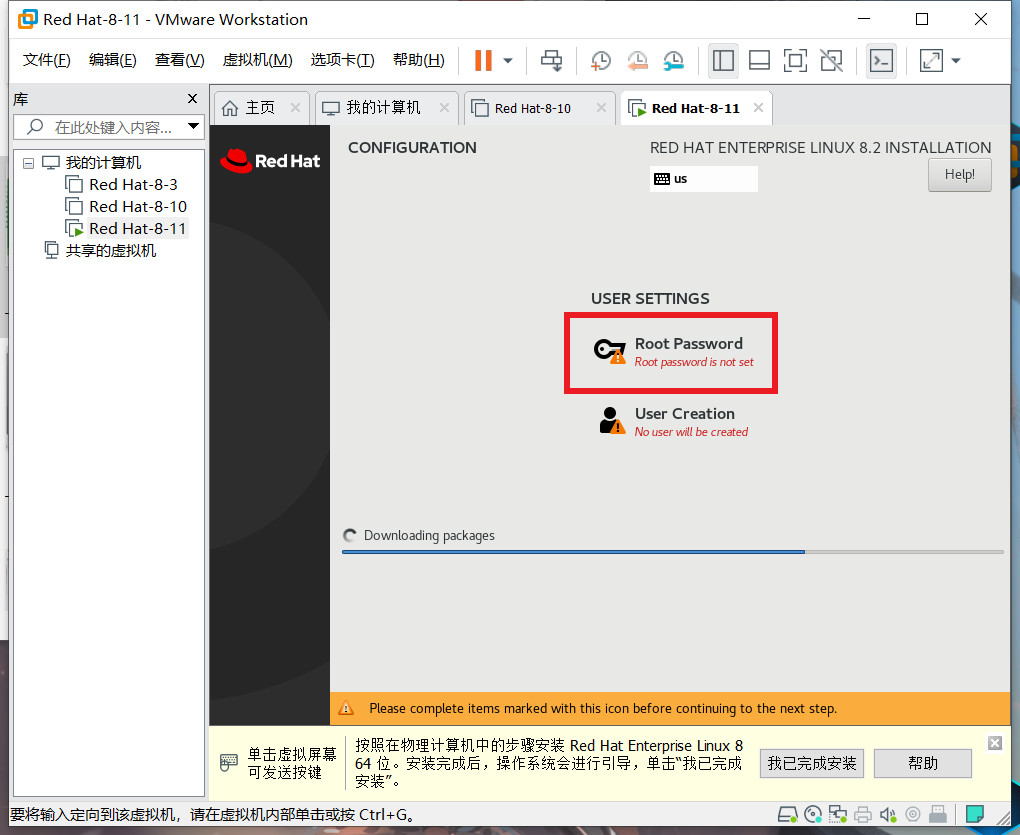Screen dimensions: 1020x835
Task: Click the Help! button in installer
Action: (960, 175)
